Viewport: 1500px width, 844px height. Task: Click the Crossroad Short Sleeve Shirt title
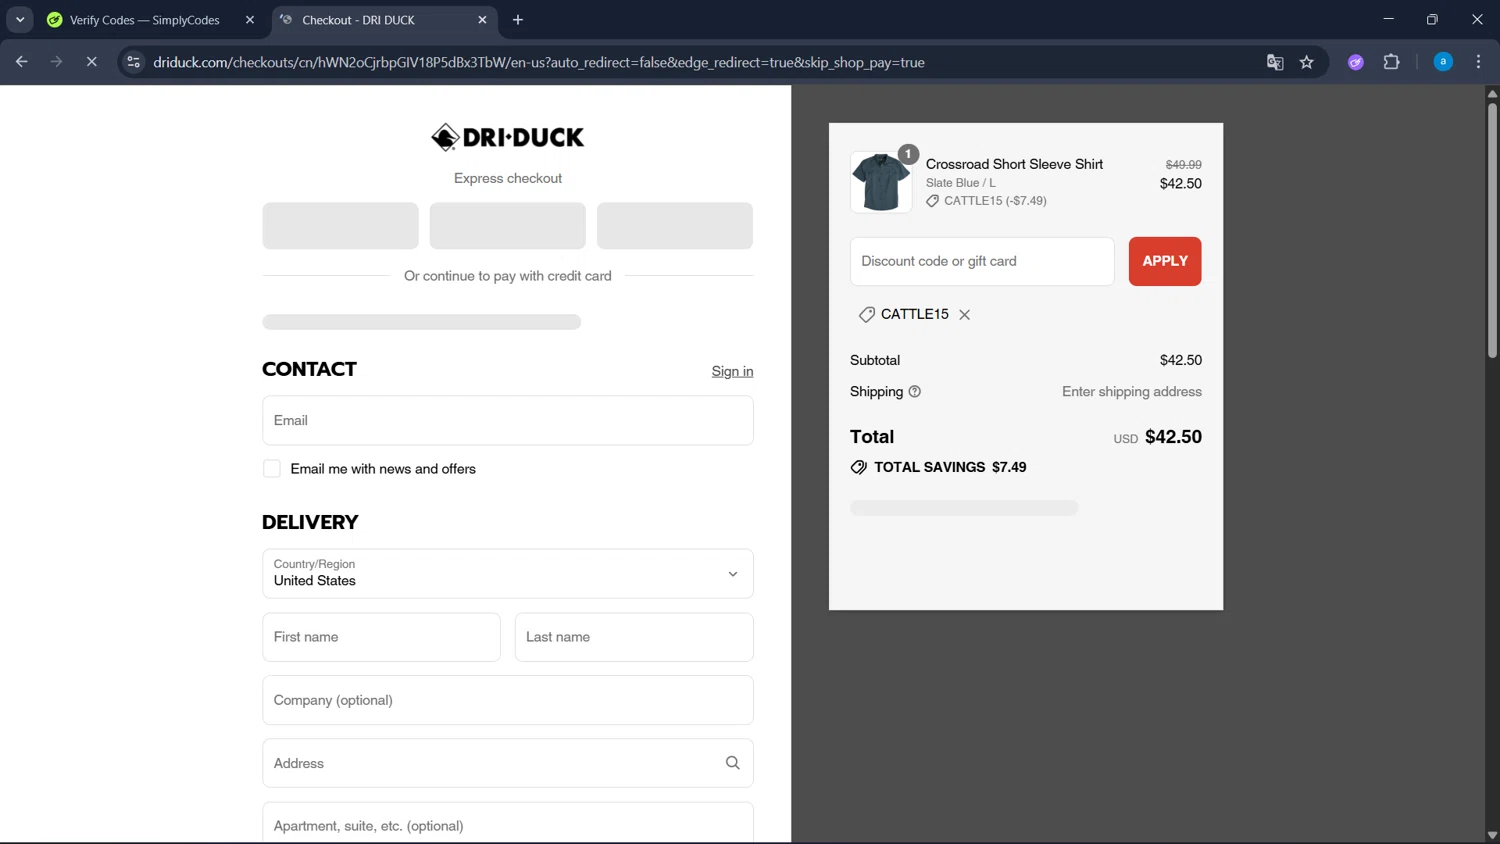tap(1014, 164)
